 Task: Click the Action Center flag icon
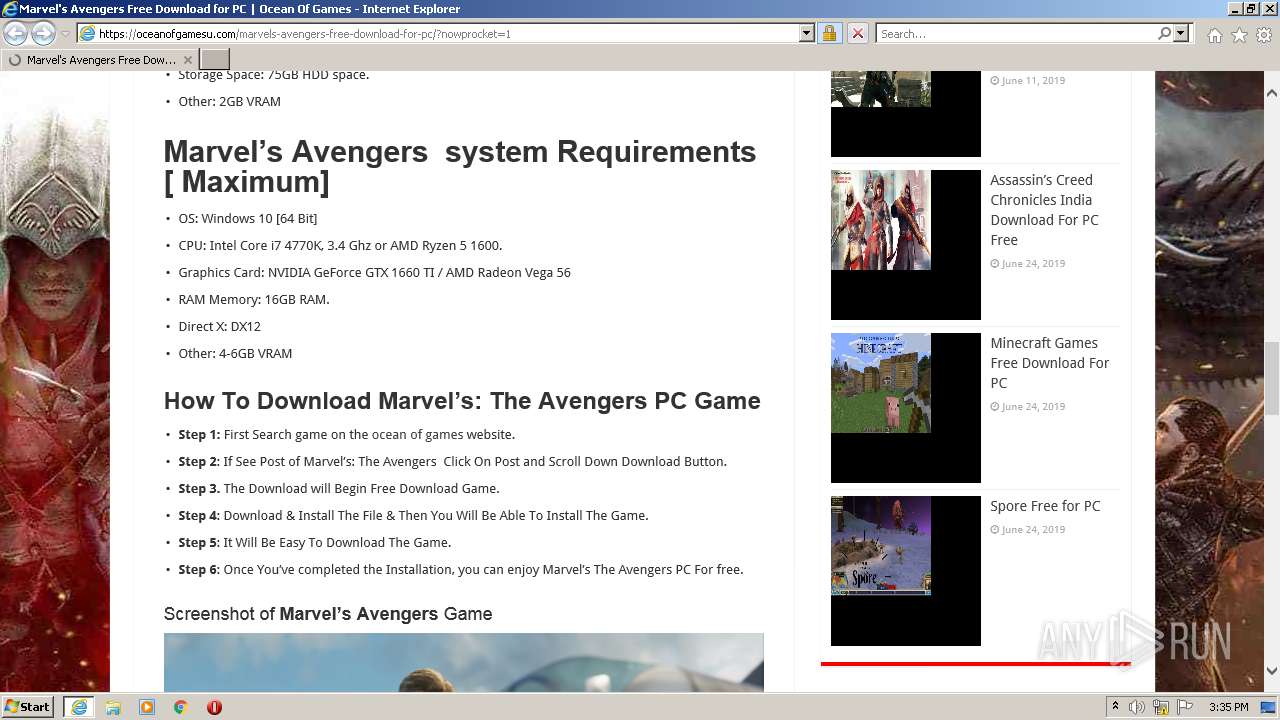coord(1185,707)
